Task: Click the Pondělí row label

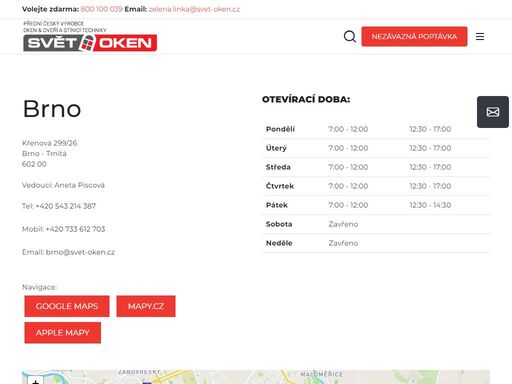Action: click(280, 129)
